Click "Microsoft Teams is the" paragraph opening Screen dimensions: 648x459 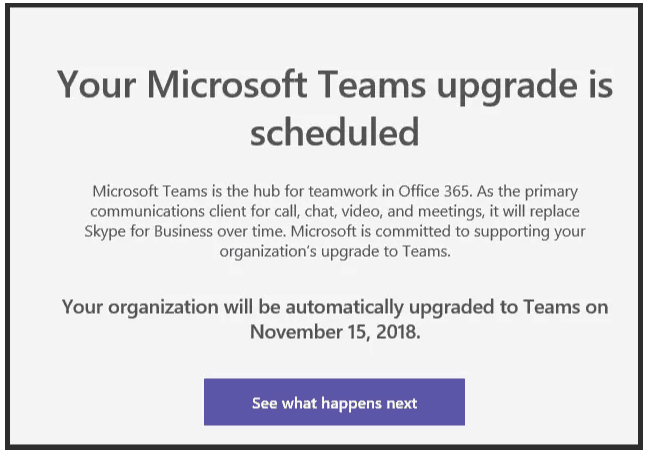coord(160,190)
